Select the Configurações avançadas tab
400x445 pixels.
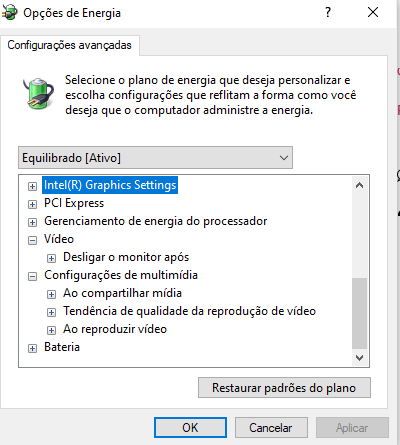point(69,45)
